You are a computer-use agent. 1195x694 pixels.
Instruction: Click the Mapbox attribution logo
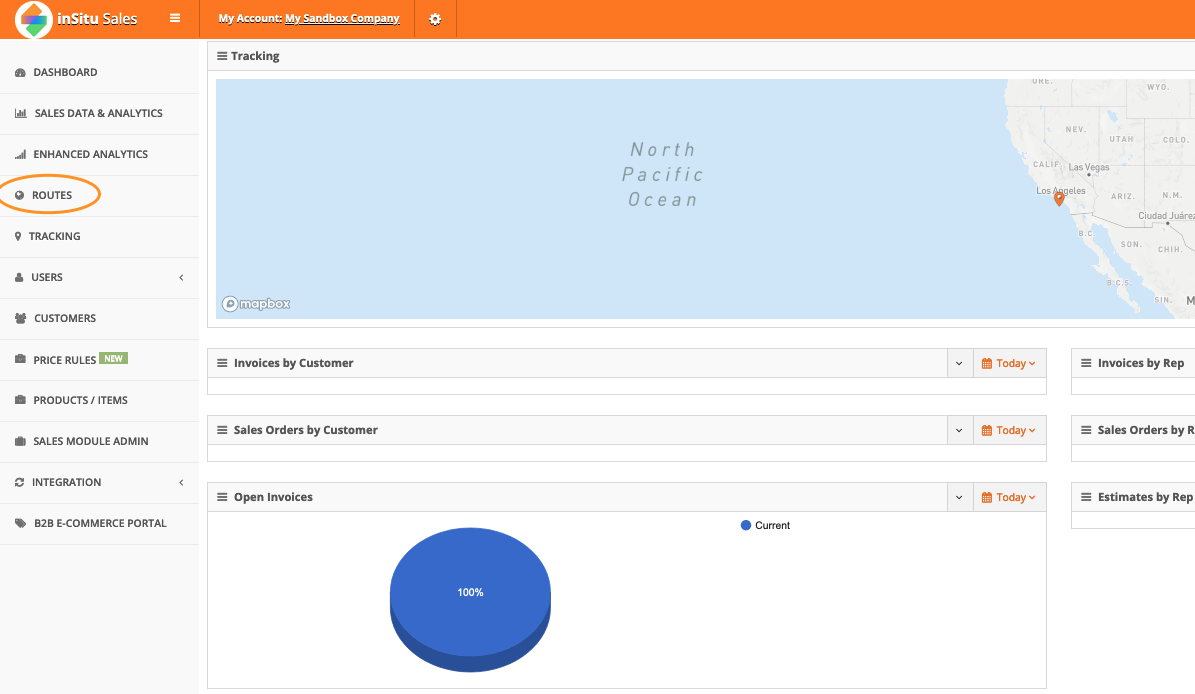pos(256,304)
